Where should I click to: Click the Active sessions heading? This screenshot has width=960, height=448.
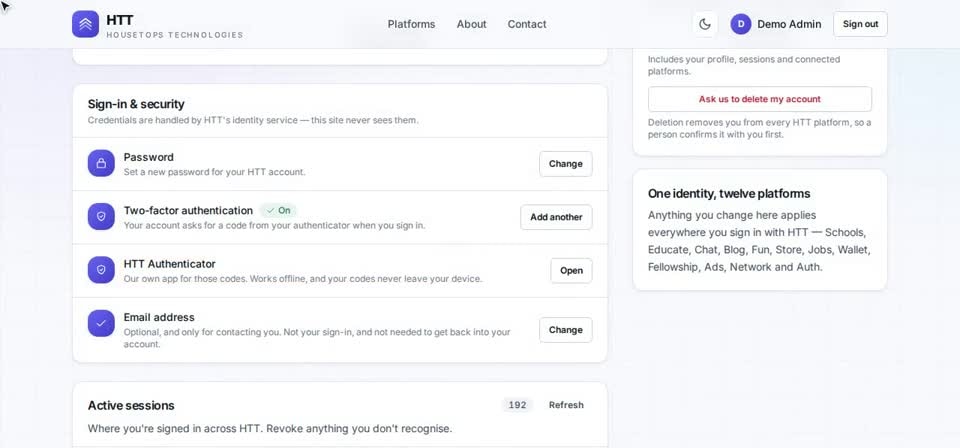click(x=131, y=405)
